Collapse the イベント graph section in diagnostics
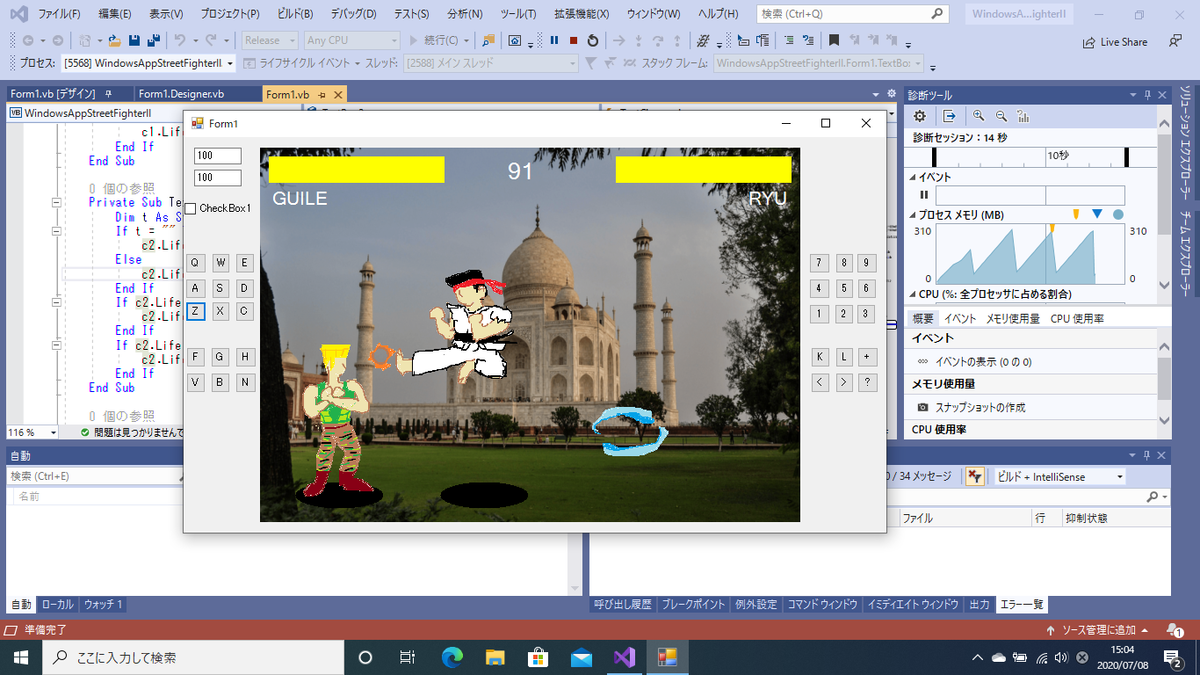 click(912, 177)
